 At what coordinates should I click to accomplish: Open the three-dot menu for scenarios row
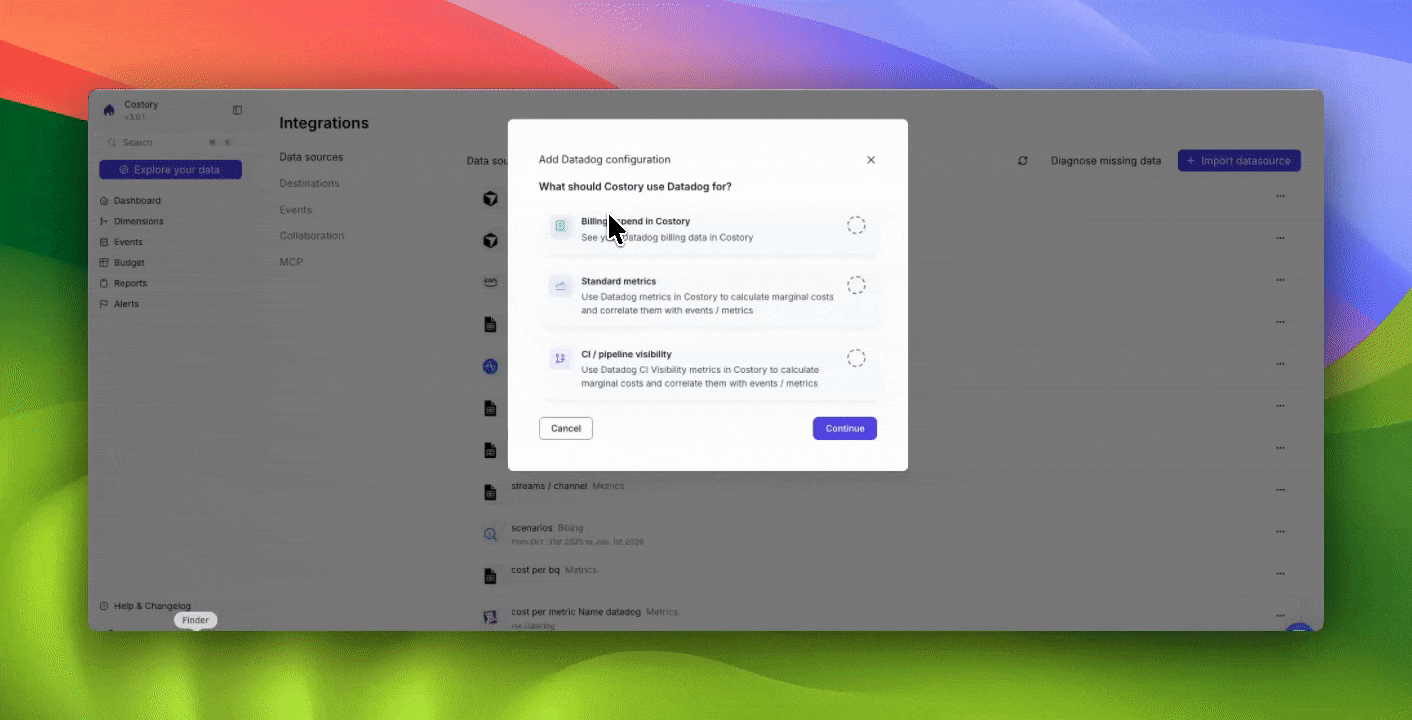pyautogui.click(x=1280, y=532)
